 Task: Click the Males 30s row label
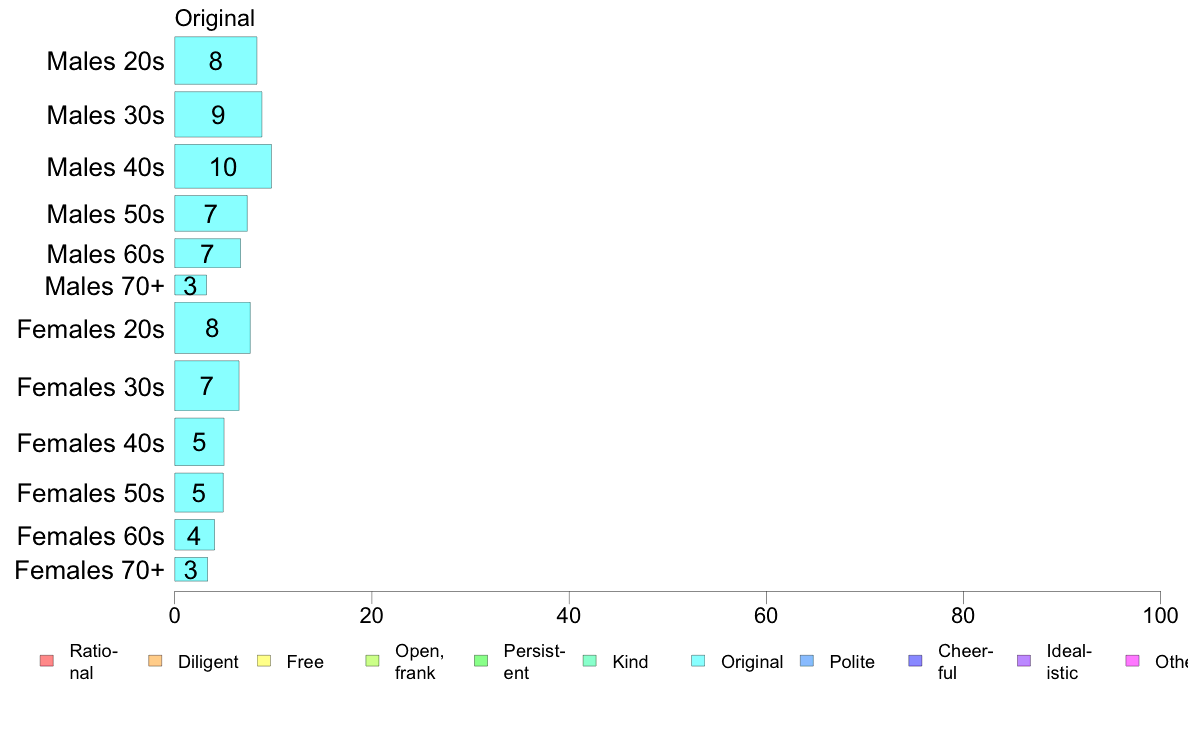tap(105, 115)
